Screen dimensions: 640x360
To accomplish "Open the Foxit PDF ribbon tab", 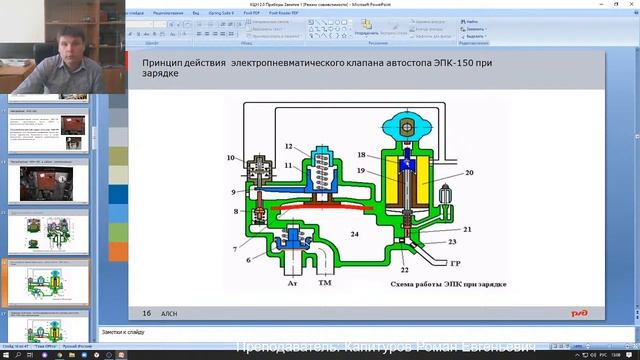I will [251, 13].
